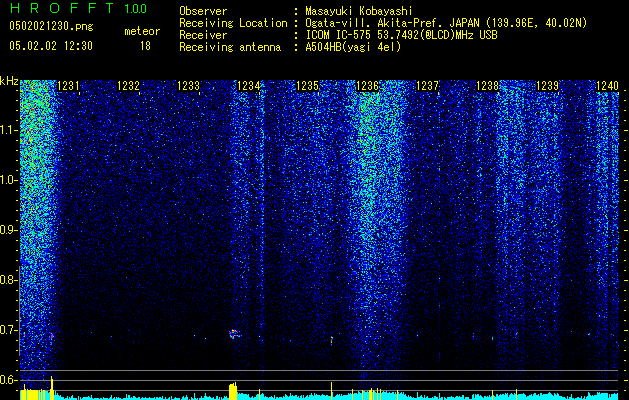Select the A504HB(yagi 4el) antenna text

353,47
